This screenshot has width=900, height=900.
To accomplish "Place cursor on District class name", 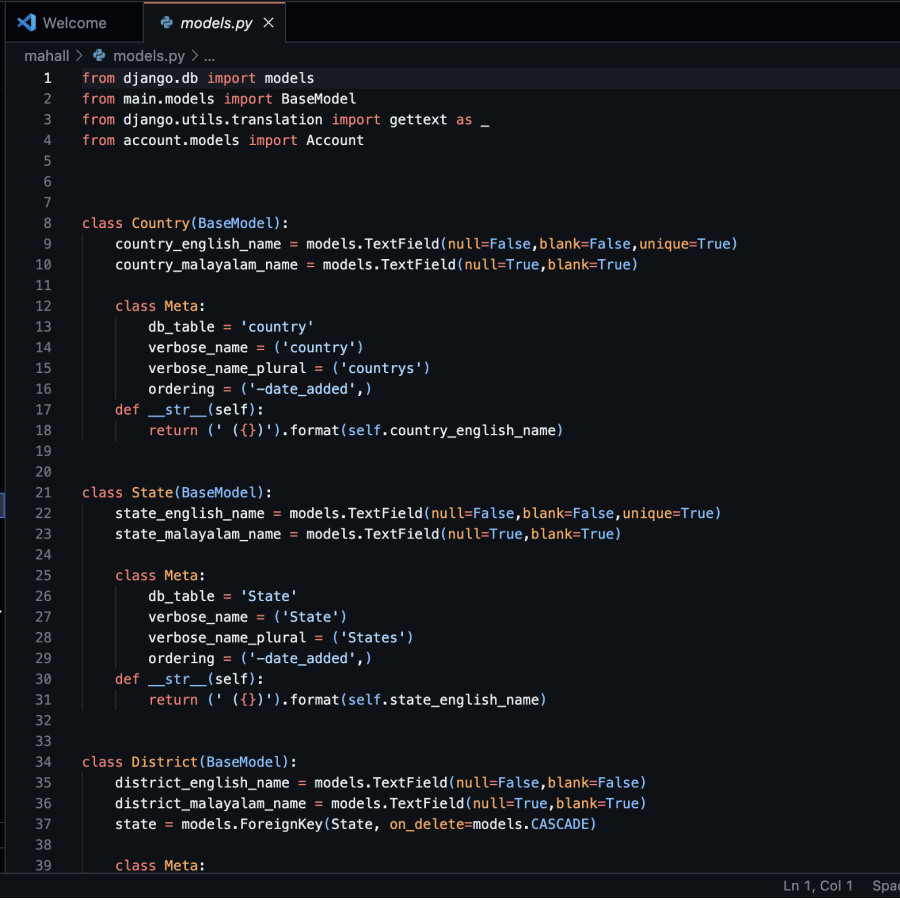I will point(164,762).
